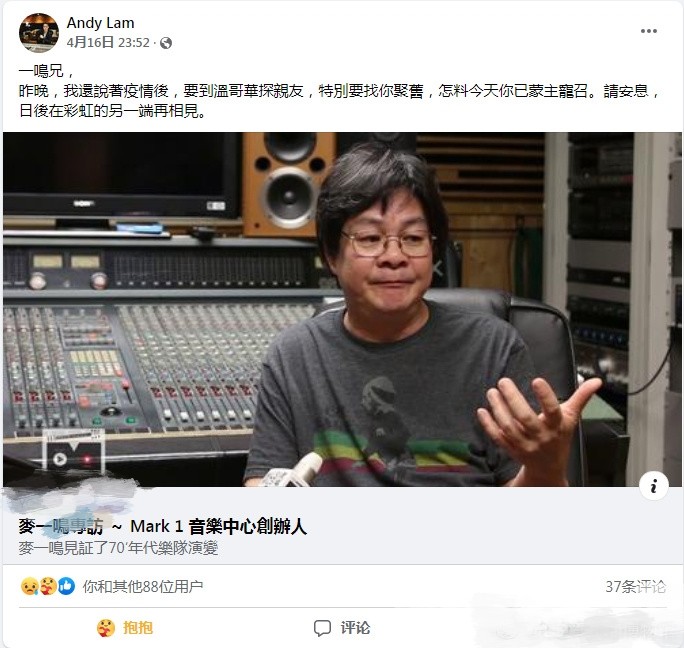Screen dimensions: 684x648
Task: Click the public globe audience icon
Action: (166, 43)
